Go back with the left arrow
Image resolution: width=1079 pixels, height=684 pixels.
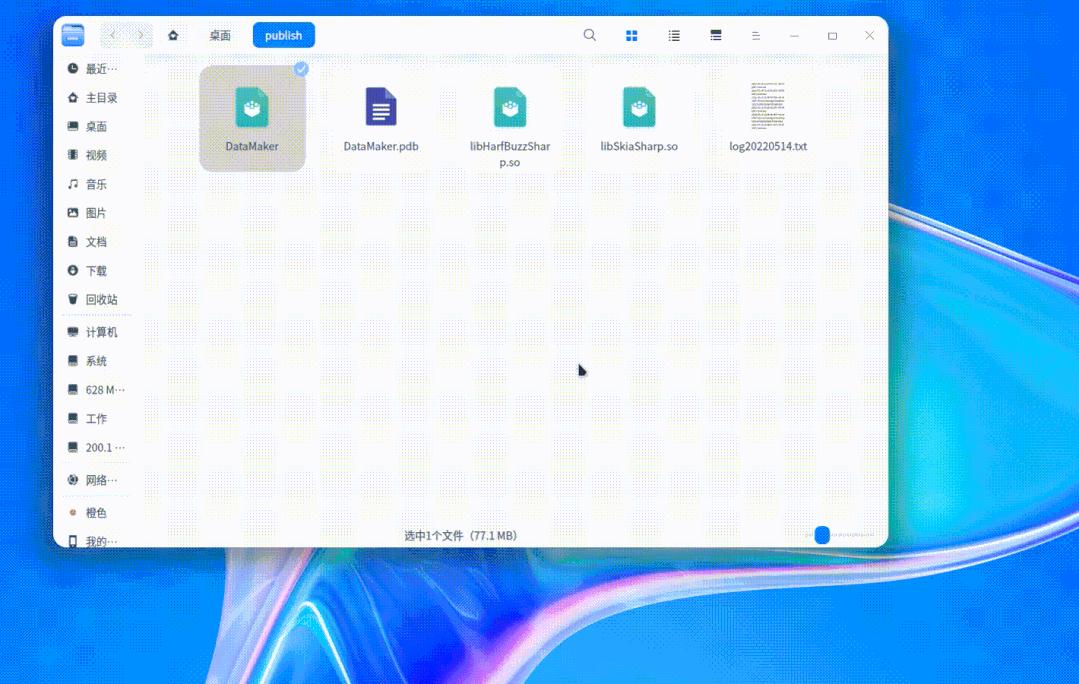click(x=114, y=35)
